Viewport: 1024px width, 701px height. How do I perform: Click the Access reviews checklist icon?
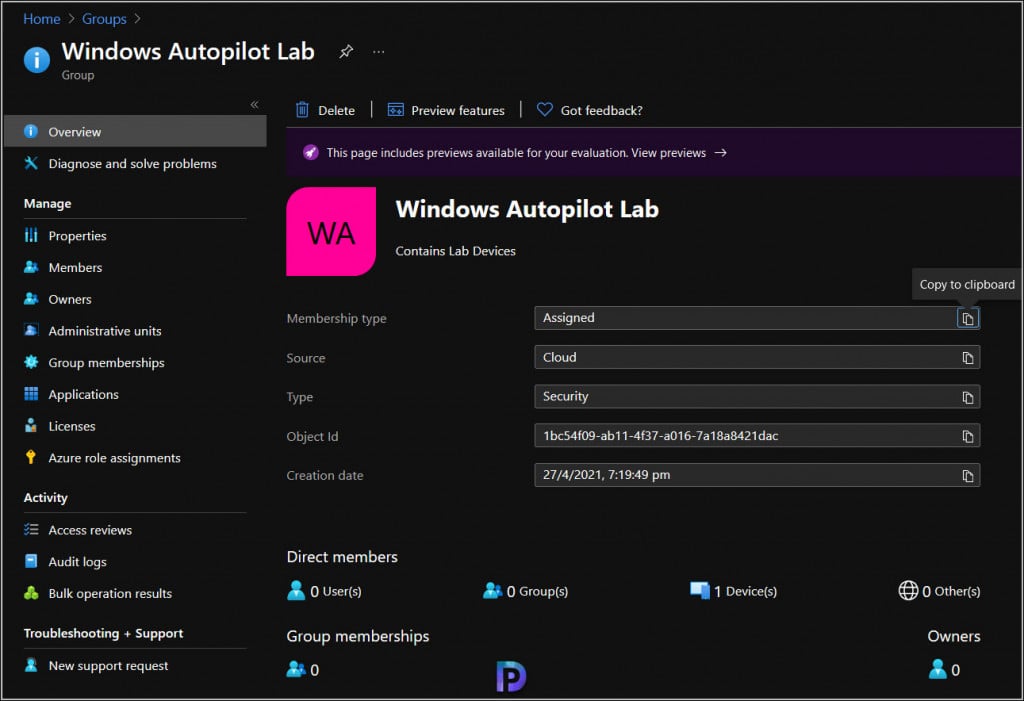tap(31, 529)
